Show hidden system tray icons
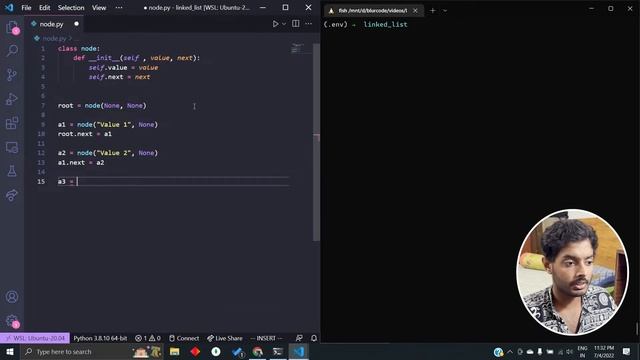Screen dimensions: 640x360 pyautogui.click(x=510, y=351)
